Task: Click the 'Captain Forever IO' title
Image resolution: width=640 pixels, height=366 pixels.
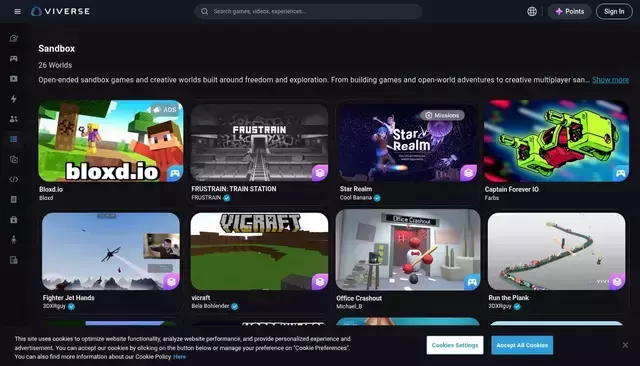Action: 512,189
